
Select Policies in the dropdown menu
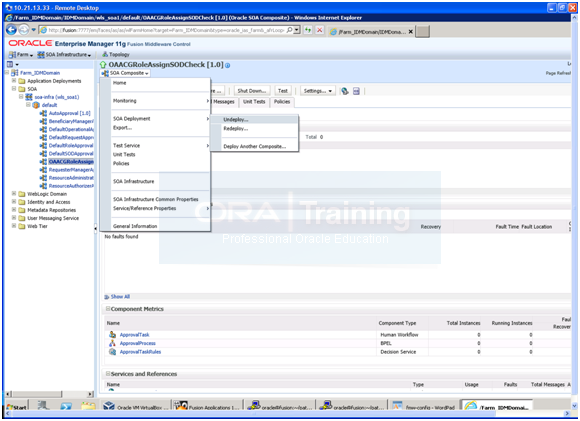[x=121, y=163]
